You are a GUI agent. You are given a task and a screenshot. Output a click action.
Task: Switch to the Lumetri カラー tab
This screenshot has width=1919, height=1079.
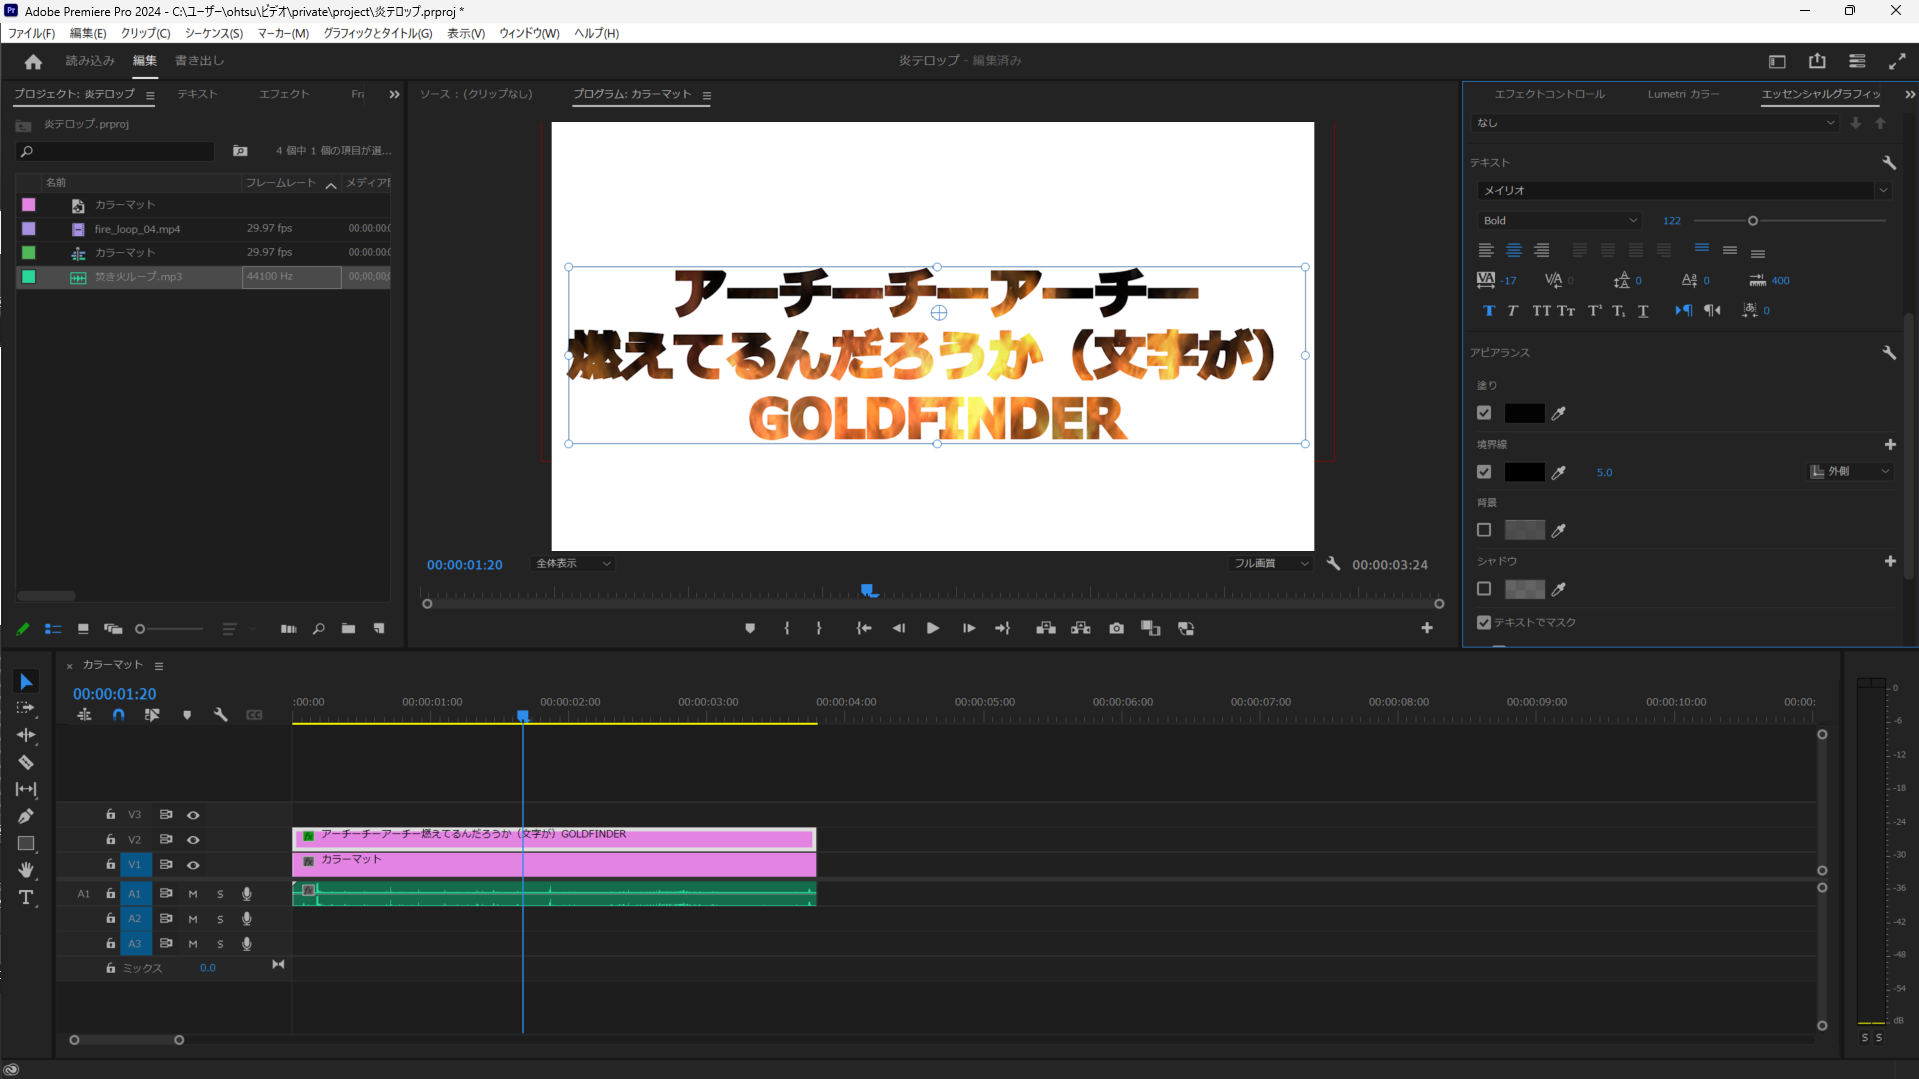1683,94
